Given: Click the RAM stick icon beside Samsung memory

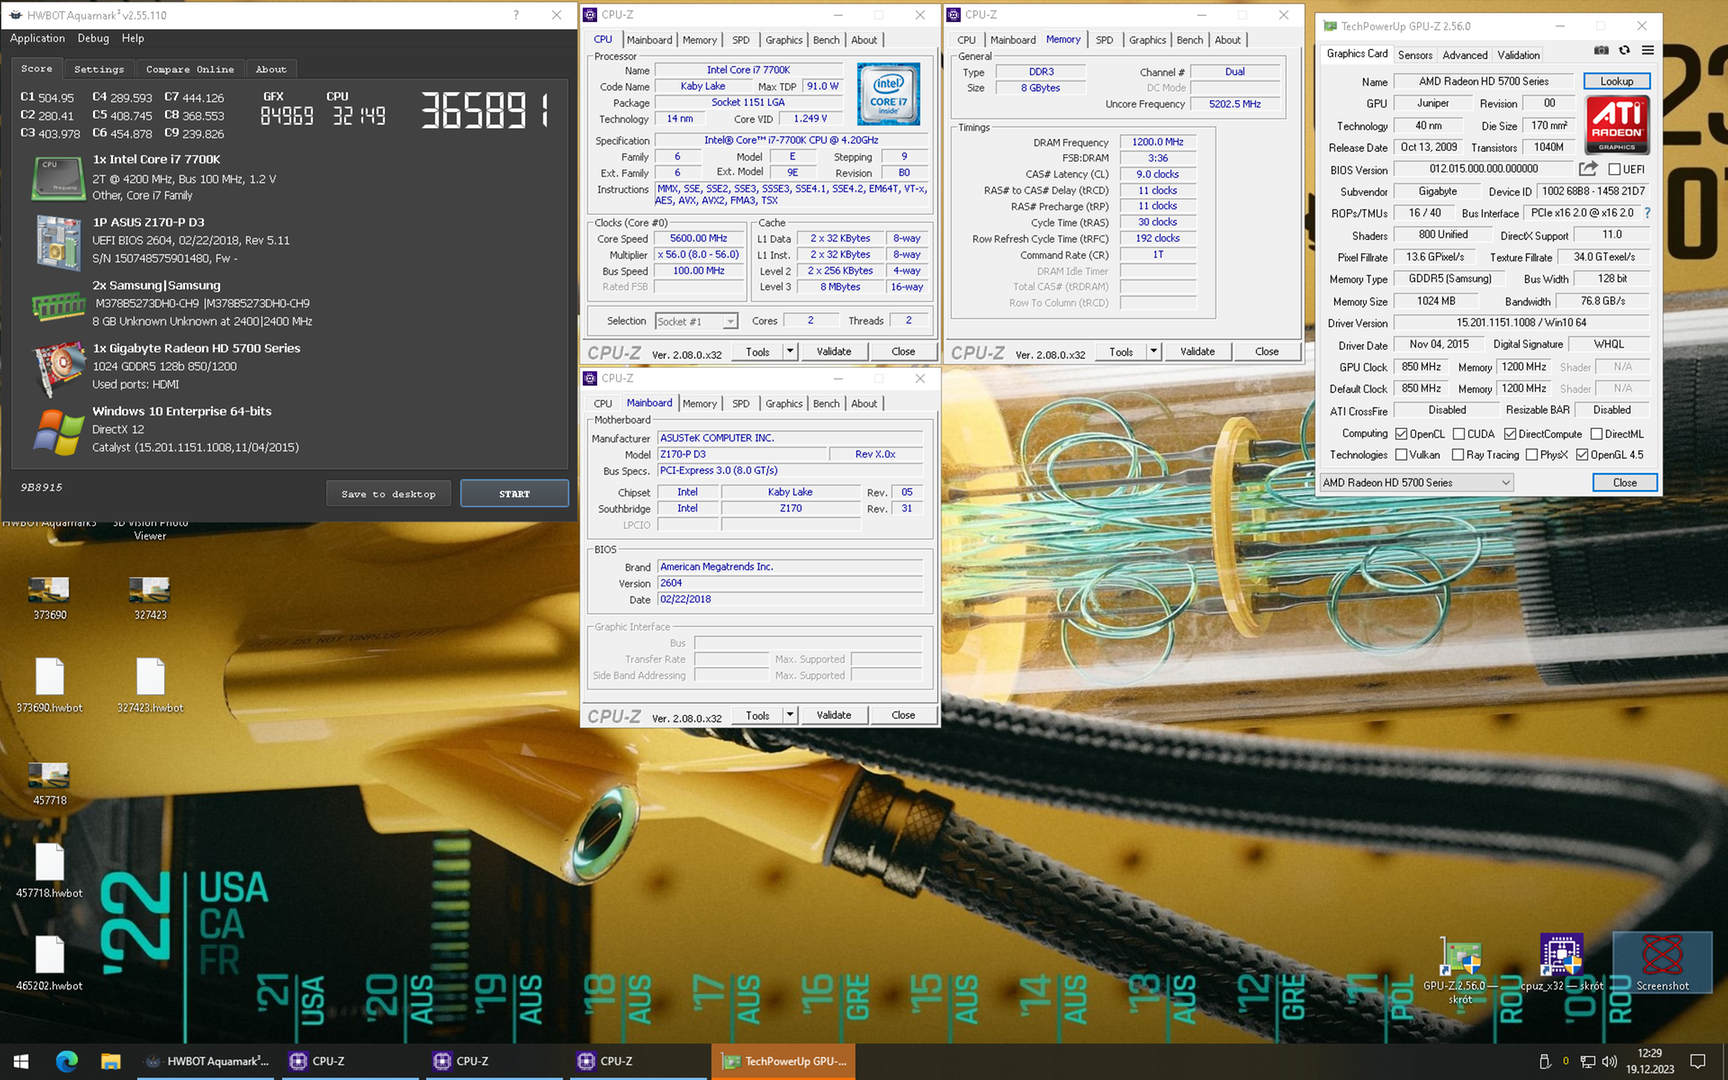Looking at the screenshot, I should coord(58,304).
